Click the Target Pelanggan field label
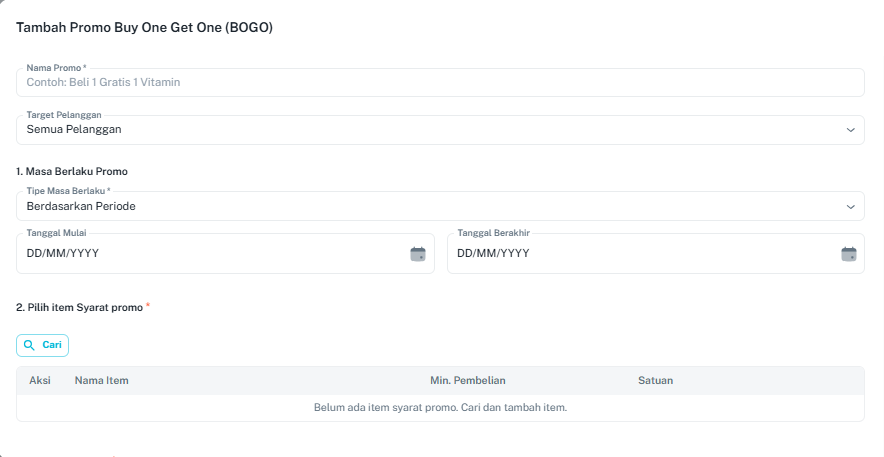884x457 pixels. 64,115
